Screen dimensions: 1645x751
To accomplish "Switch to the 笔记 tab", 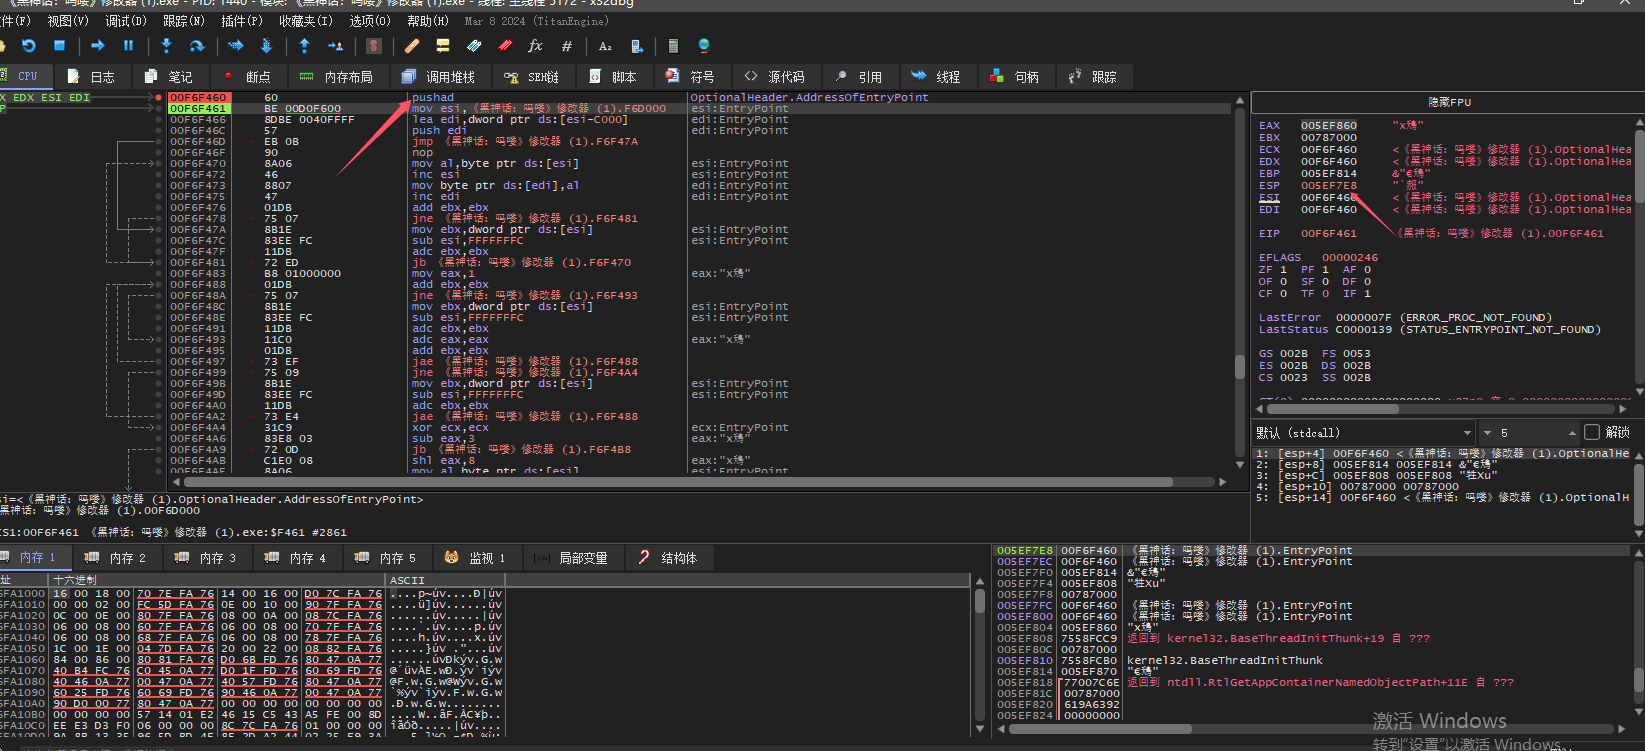I will 169,77.
